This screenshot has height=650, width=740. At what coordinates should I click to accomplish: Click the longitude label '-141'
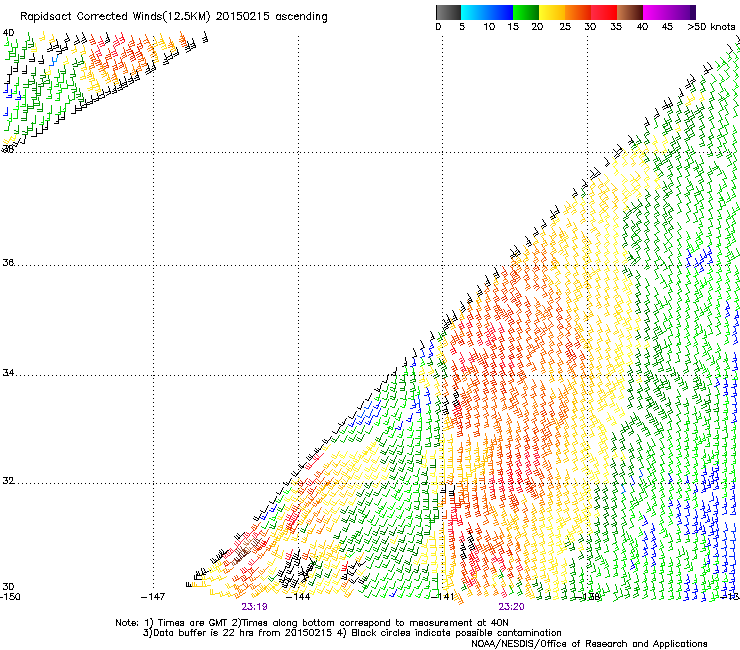click(x=443, y=597)
